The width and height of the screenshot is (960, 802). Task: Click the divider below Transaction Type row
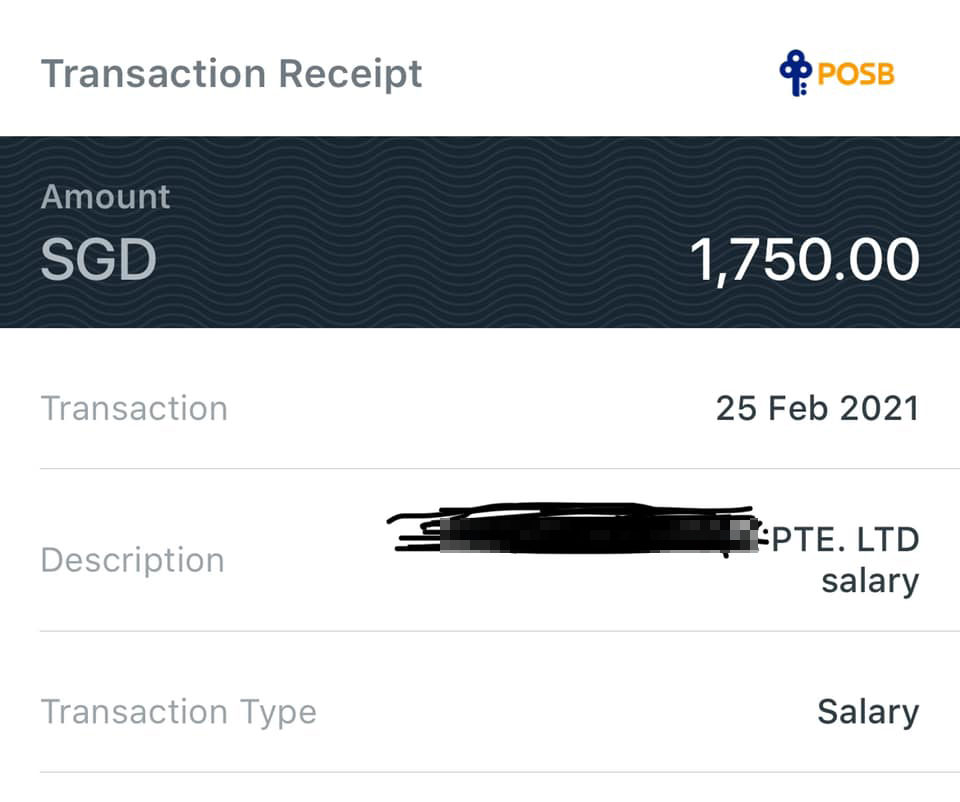click(x=480, y=772)
